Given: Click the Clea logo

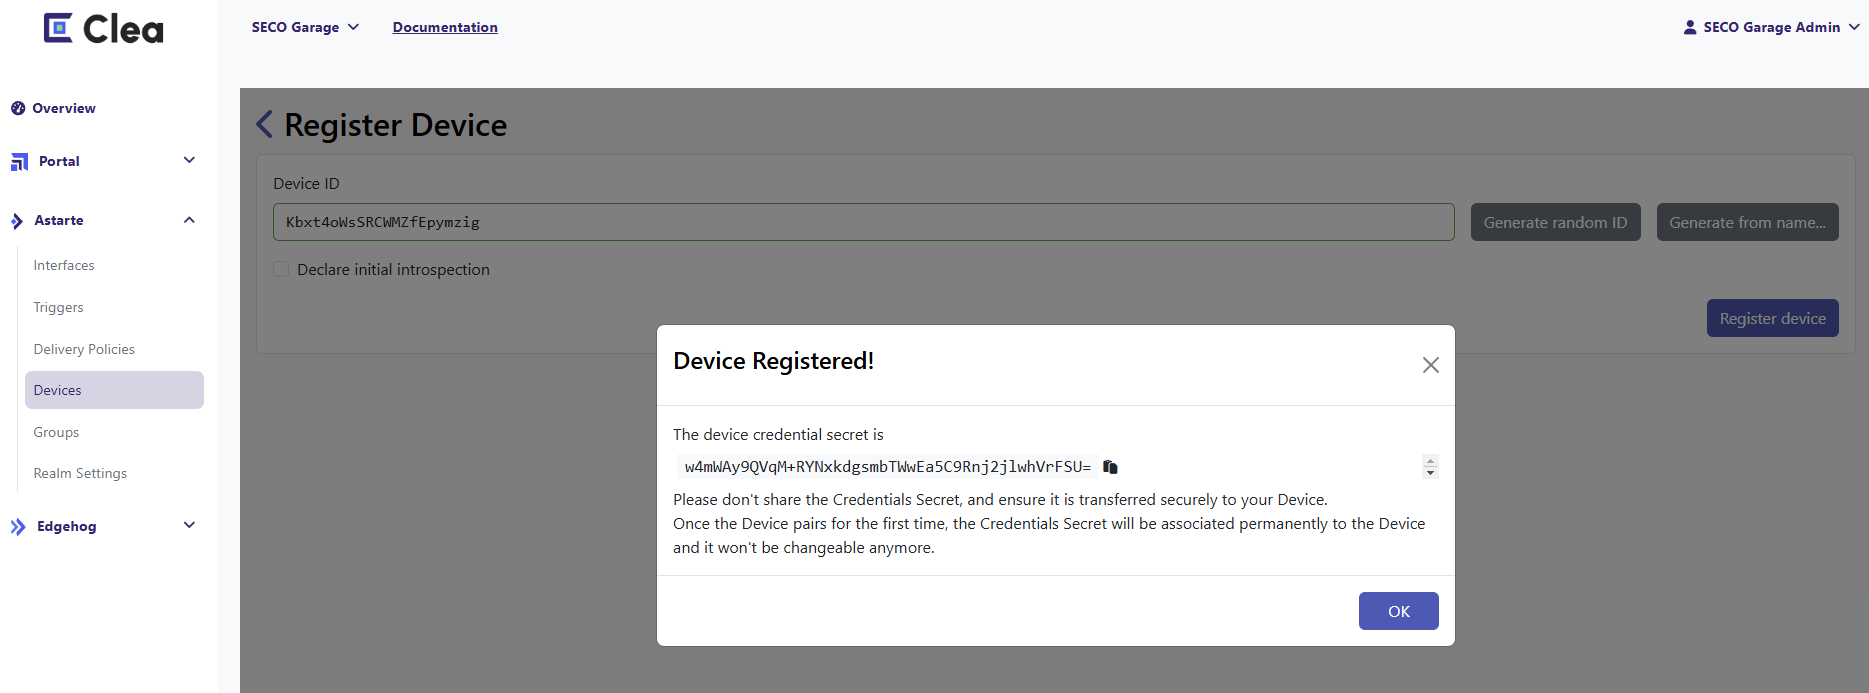Looking at the screenshot, I should tap(103, 28).
